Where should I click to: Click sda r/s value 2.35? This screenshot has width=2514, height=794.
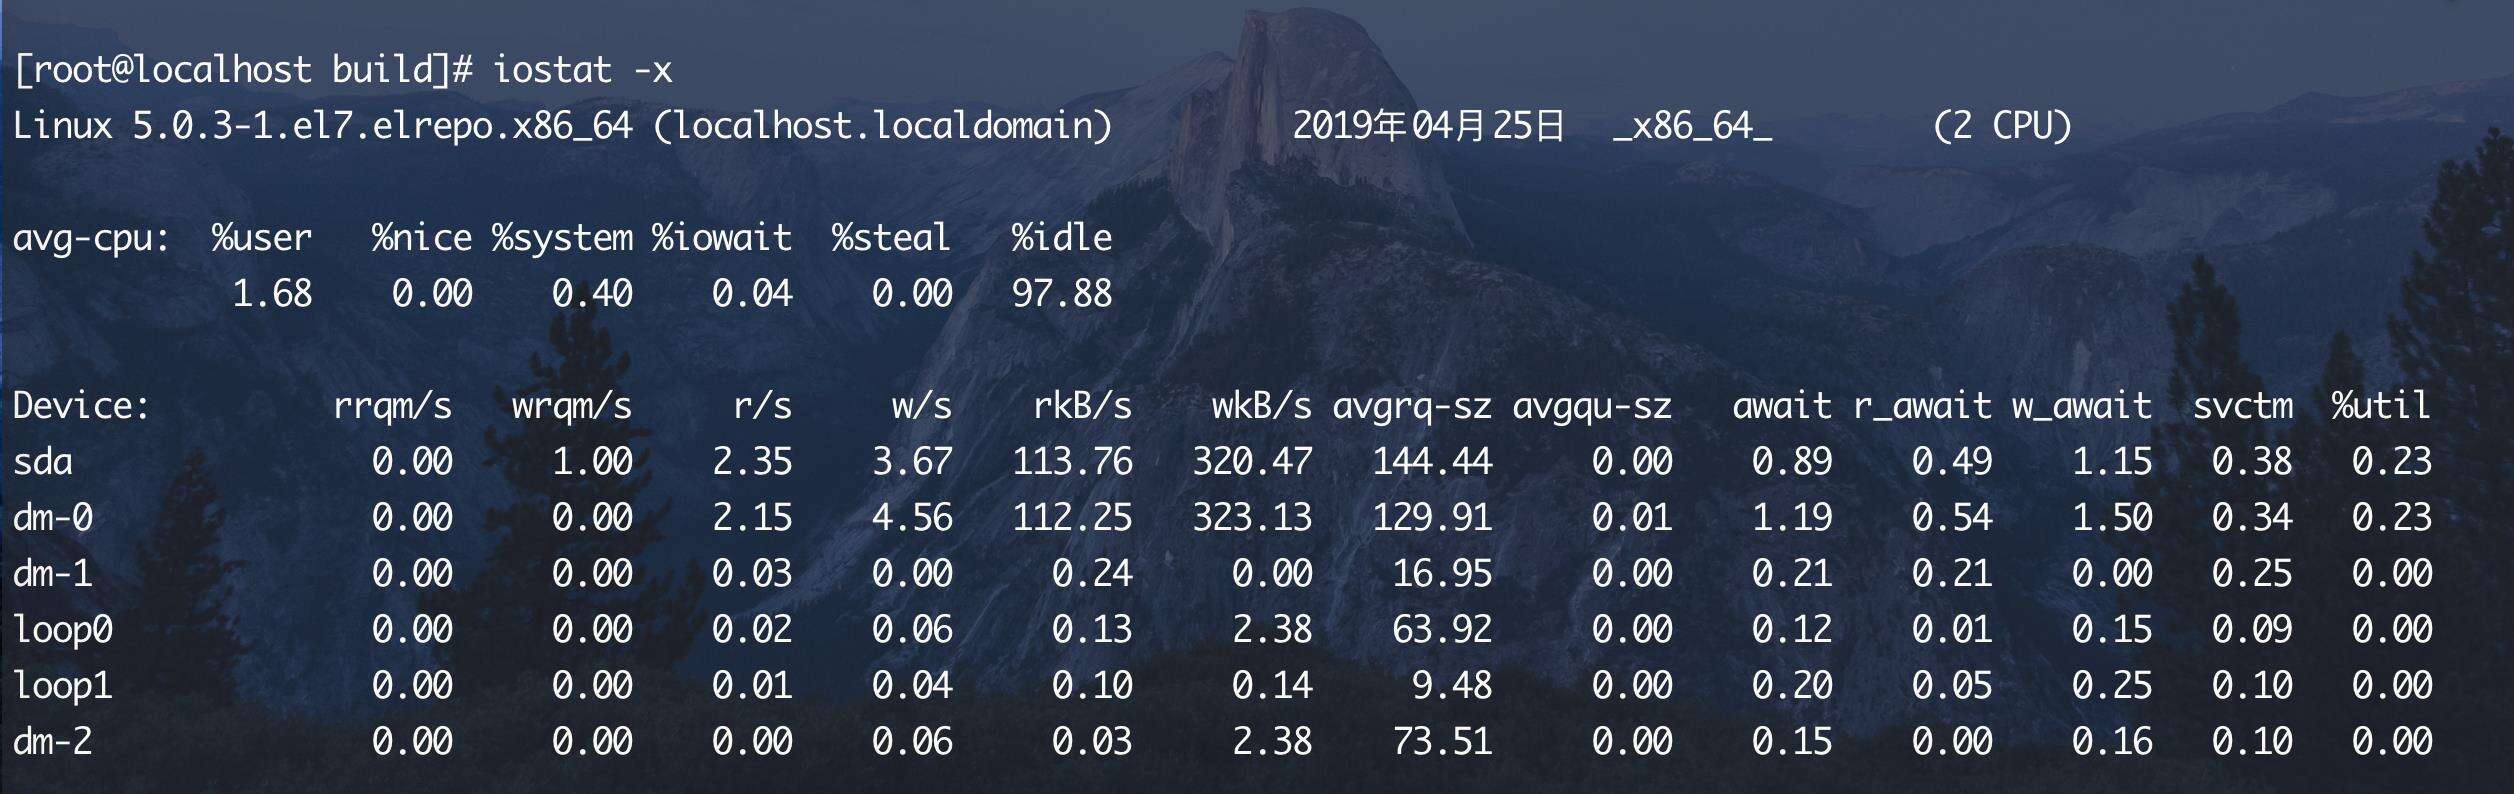click(753, 462)
